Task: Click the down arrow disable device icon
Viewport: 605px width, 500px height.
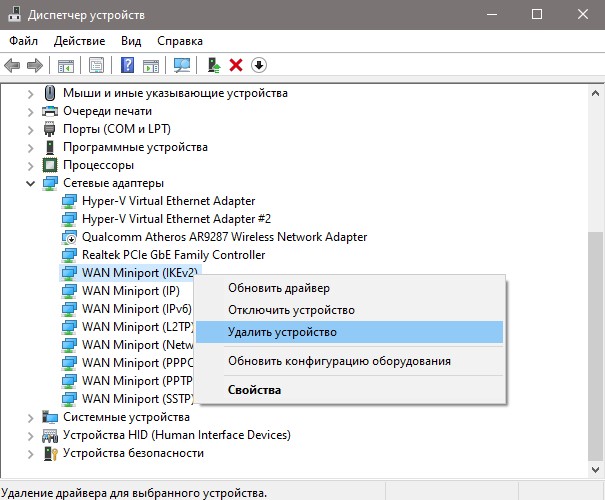Action: [x=259, y=65]
